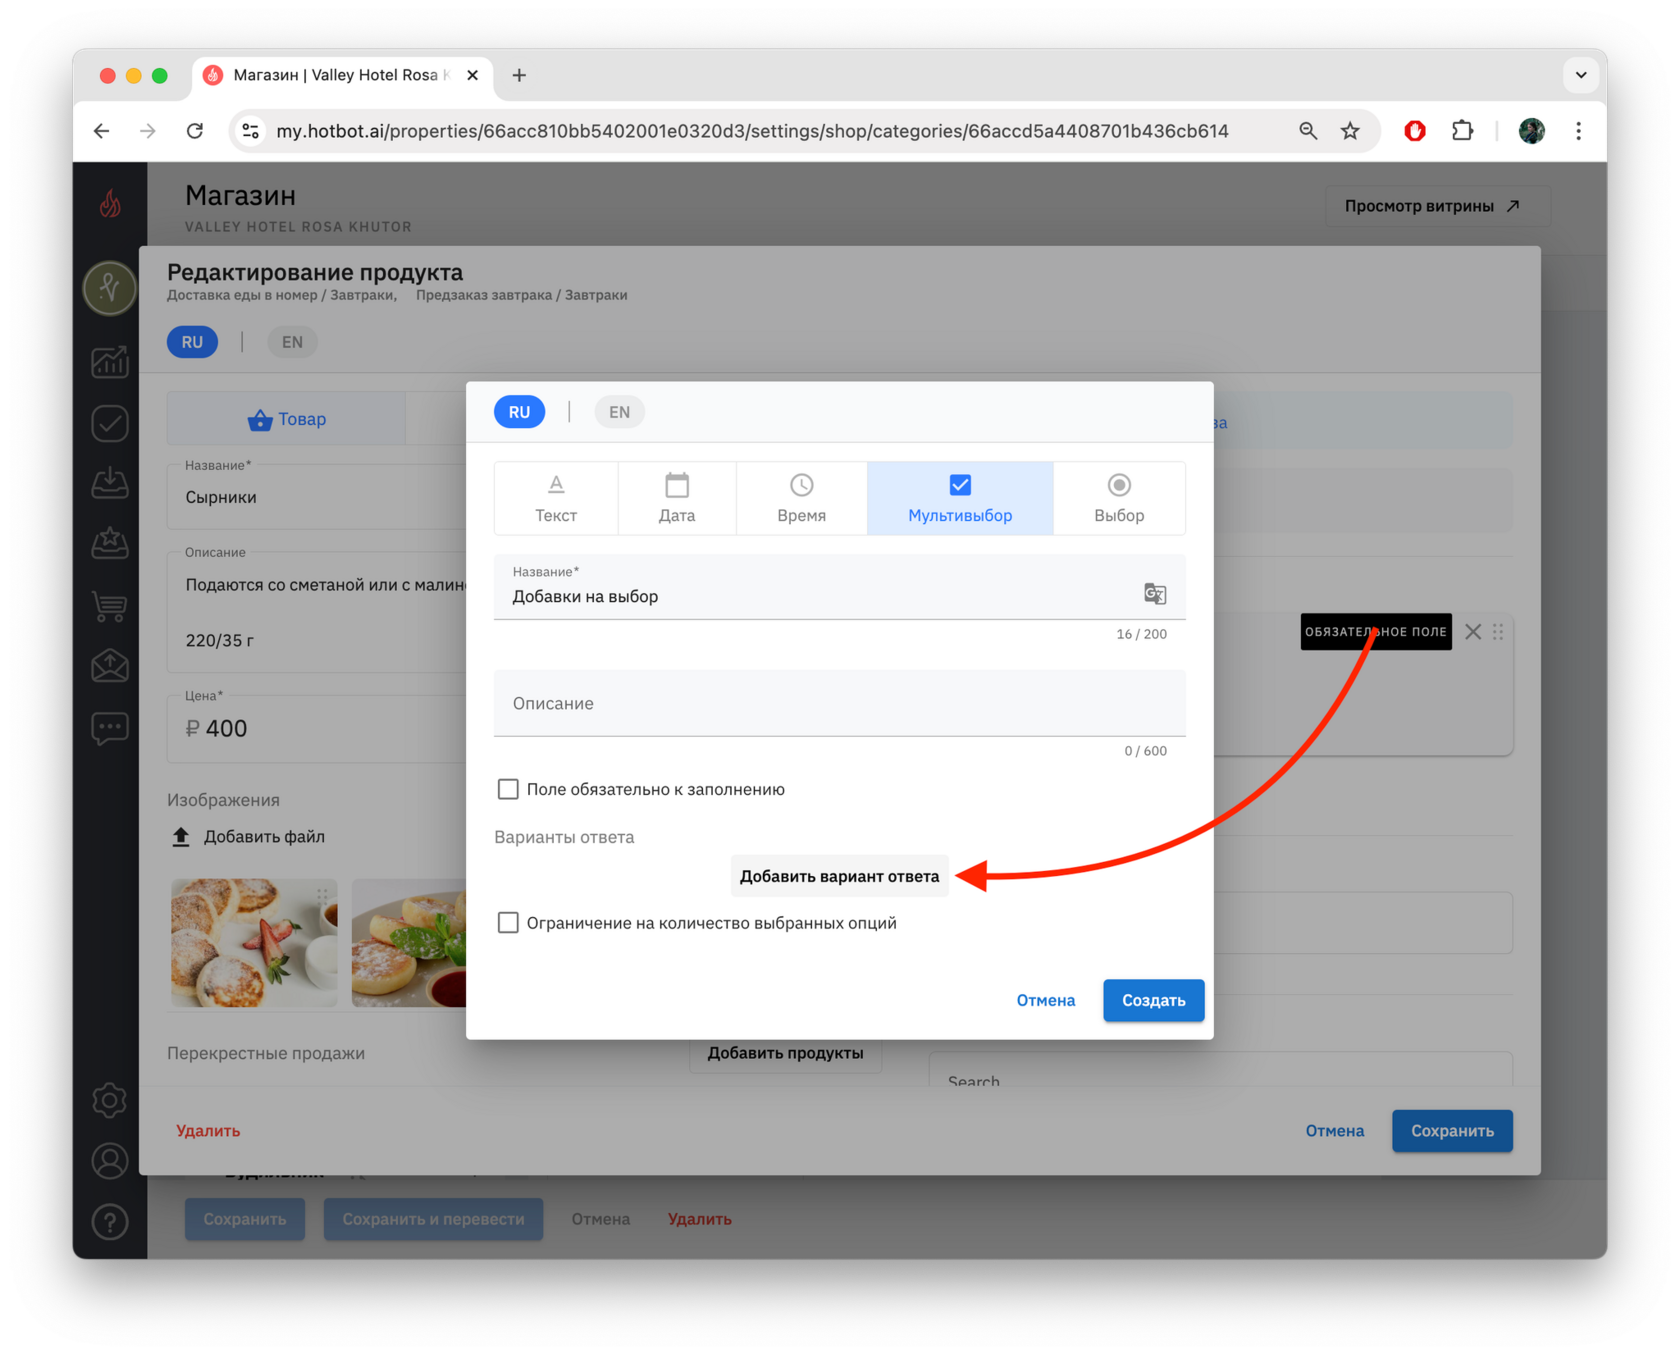This screenshot has height=1355, width=1680.
Task: Click the open envelope icon in the sidebar
Action: (110, 666)
